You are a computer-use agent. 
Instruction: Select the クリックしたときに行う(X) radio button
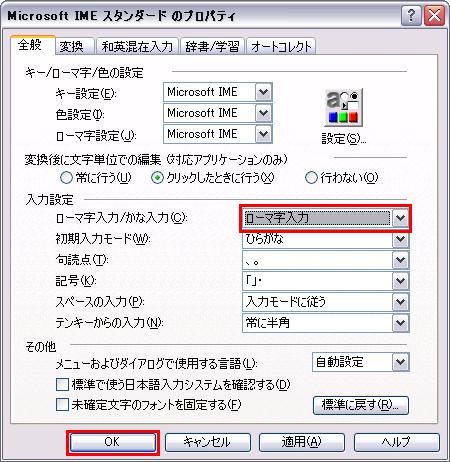pyautogui.click(x=157, y=178)
